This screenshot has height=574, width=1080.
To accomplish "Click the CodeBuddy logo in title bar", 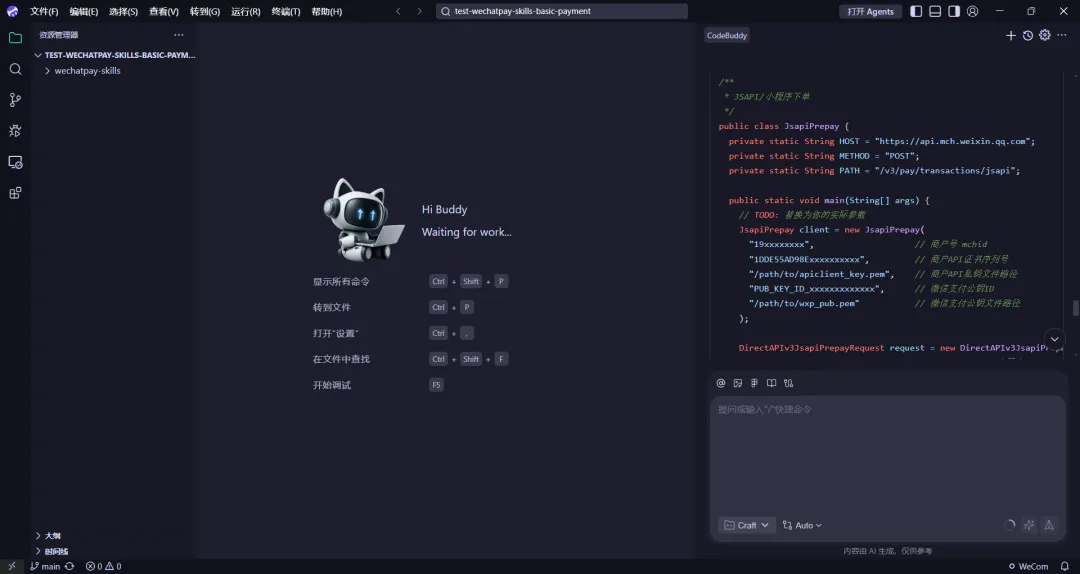I will [12, 11].
